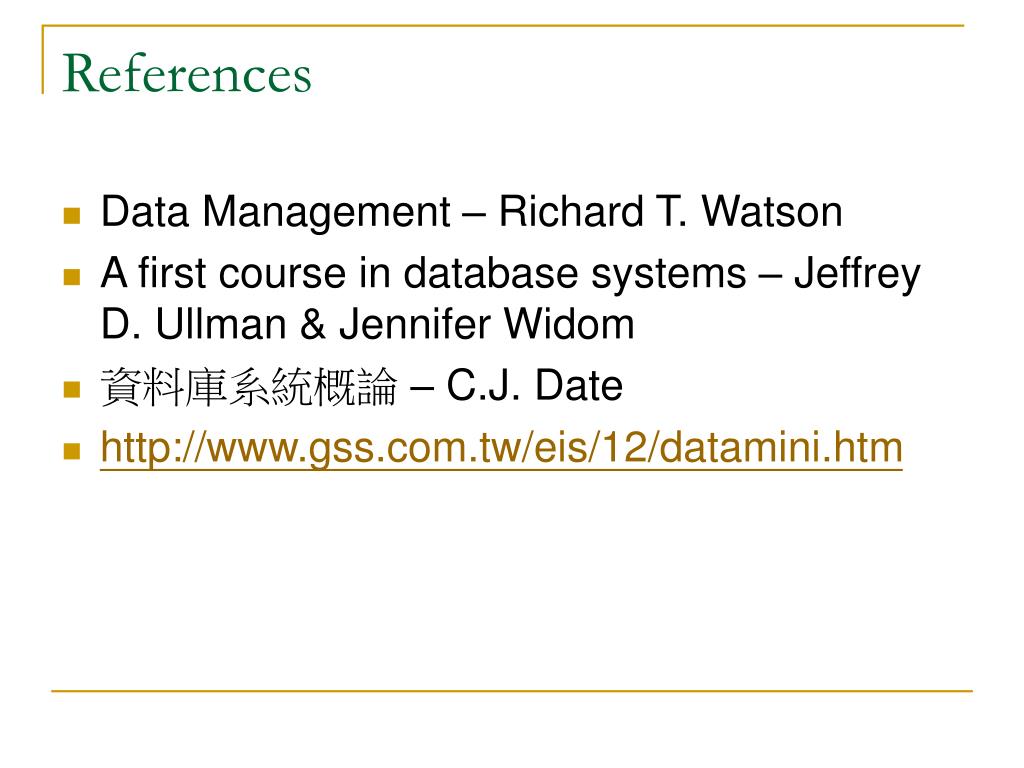Select the name "Jeffrey" on the second bullet
Viewport: 1024px width, 768px height.
(856, 273)
